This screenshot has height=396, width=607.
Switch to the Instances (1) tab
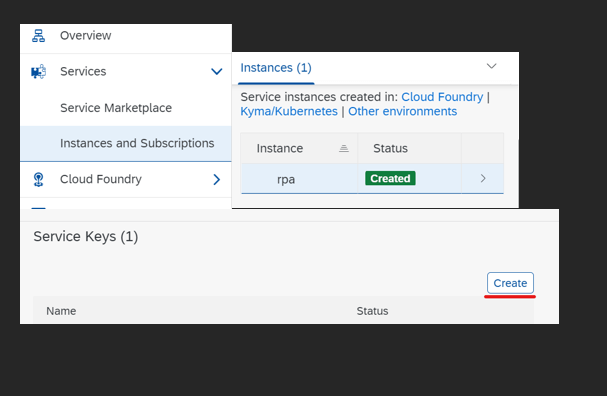276,68
